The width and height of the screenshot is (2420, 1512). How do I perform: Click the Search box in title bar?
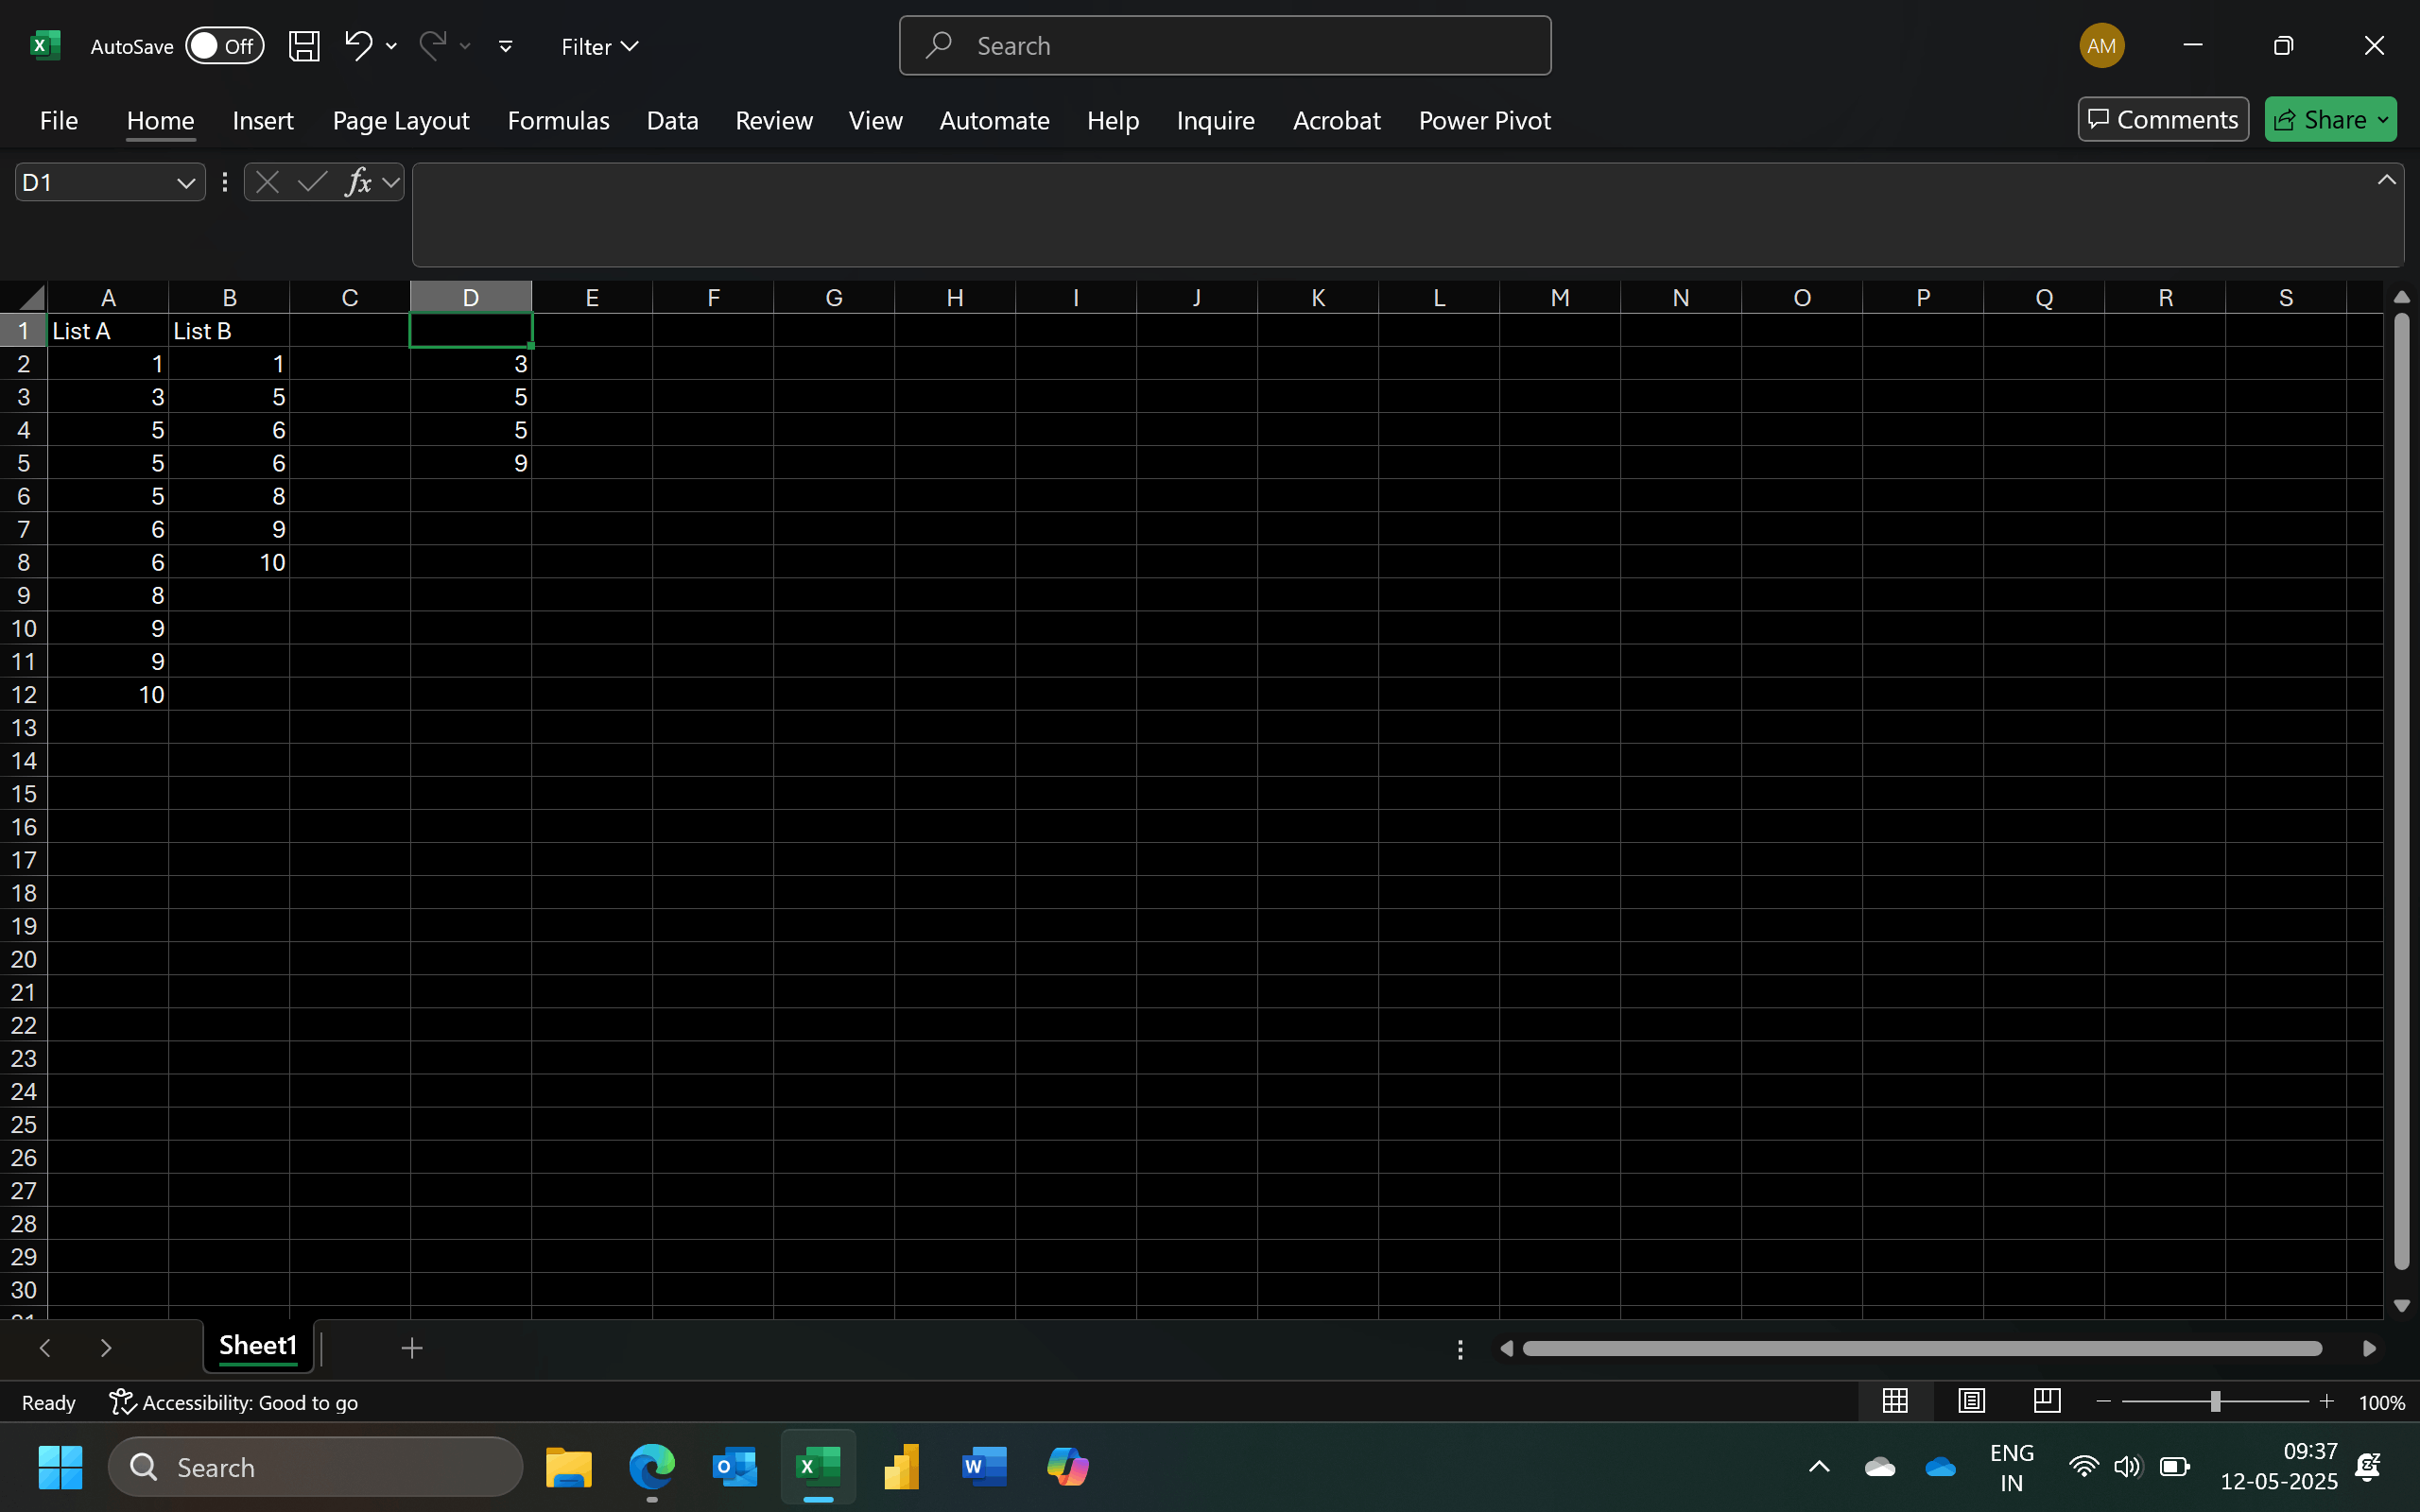pyautogui.click(x=1224, y=46)
